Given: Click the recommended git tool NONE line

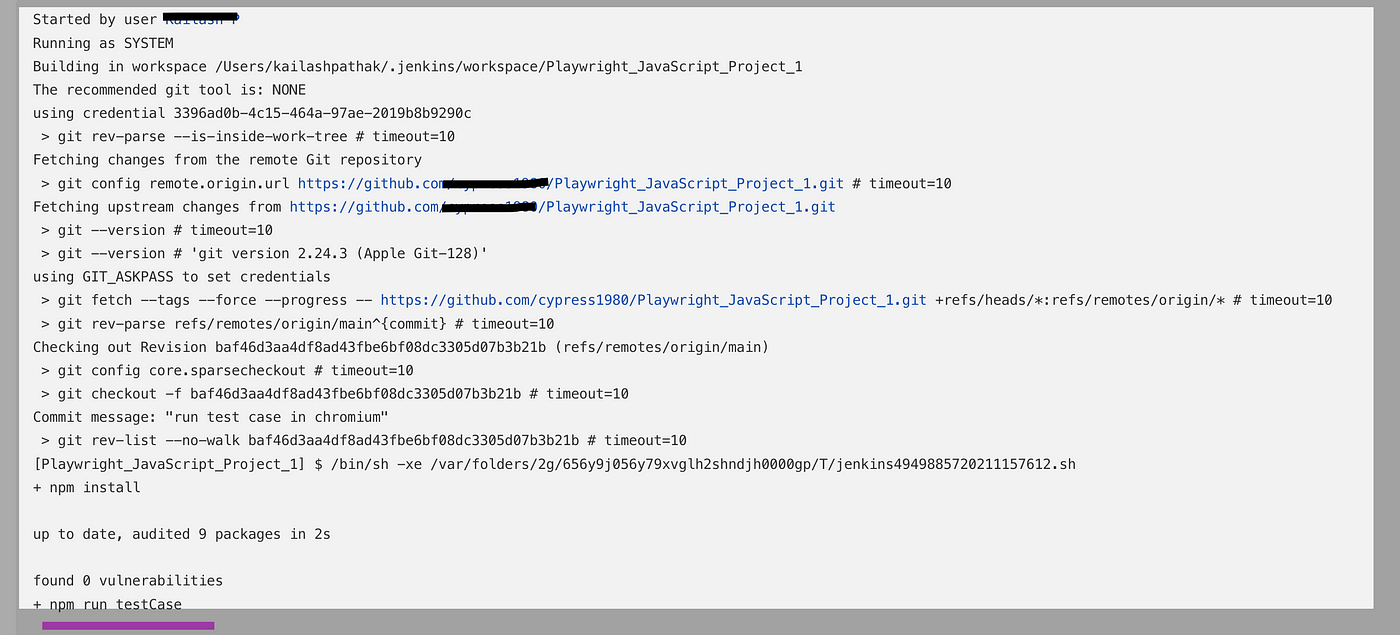Looking at the screenshot, I should (x=169, y=90).
